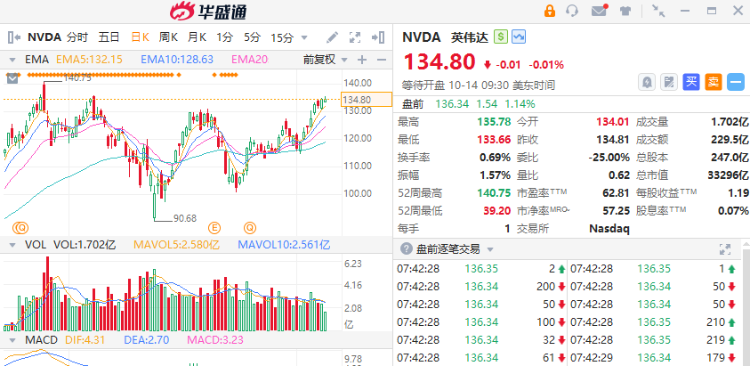750x366 pixels.
Task: Select the 周K chart tab
Action: click(x=168, y=37)
